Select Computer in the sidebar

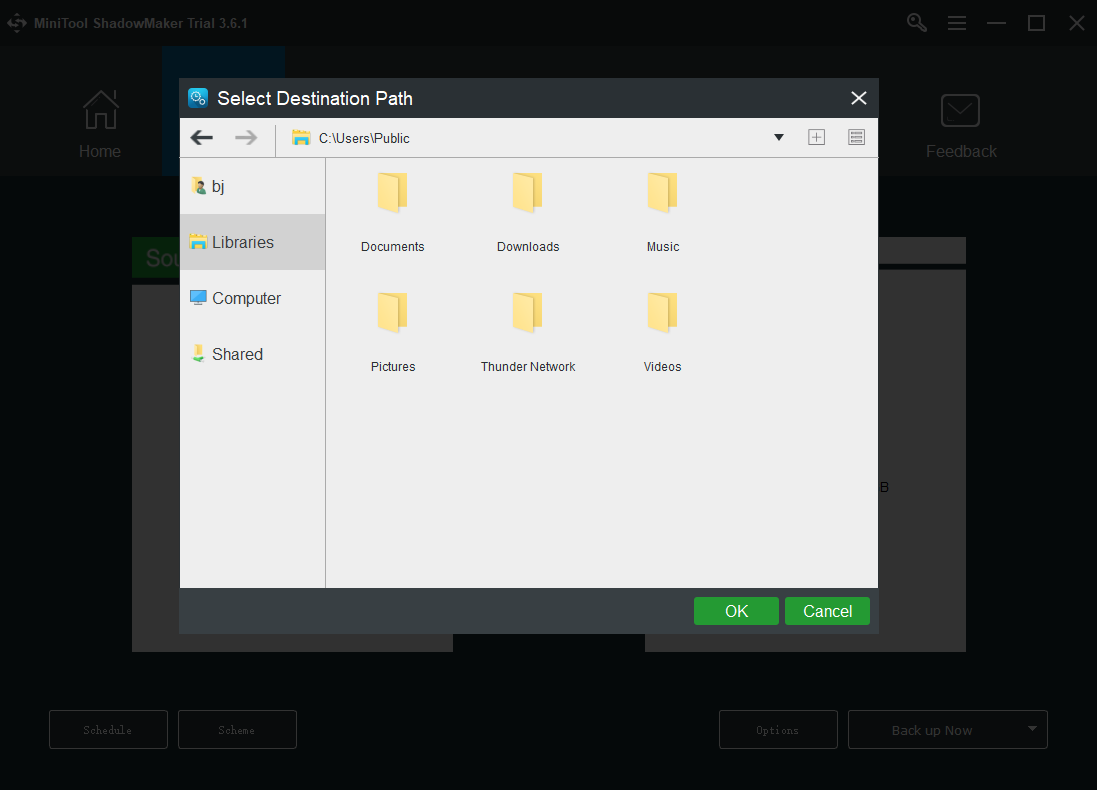(x=246, y=298)
